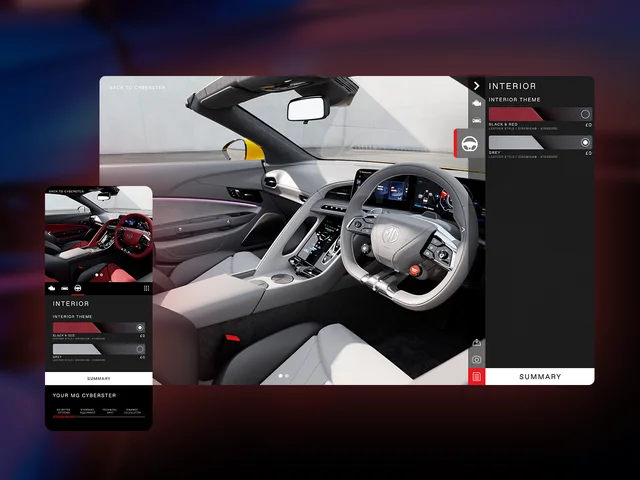Select Grey theme radio button in desktop panel
Screen dimensions: 640x480
pos(585,143)
